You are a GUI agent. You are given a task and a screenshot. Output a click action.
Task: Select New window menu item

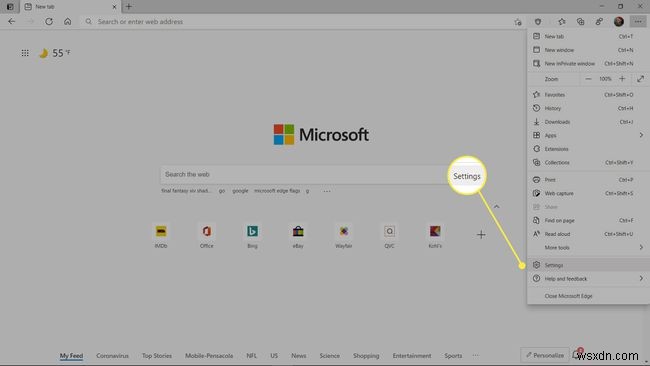pyautogui.click(x=588, y=50)
